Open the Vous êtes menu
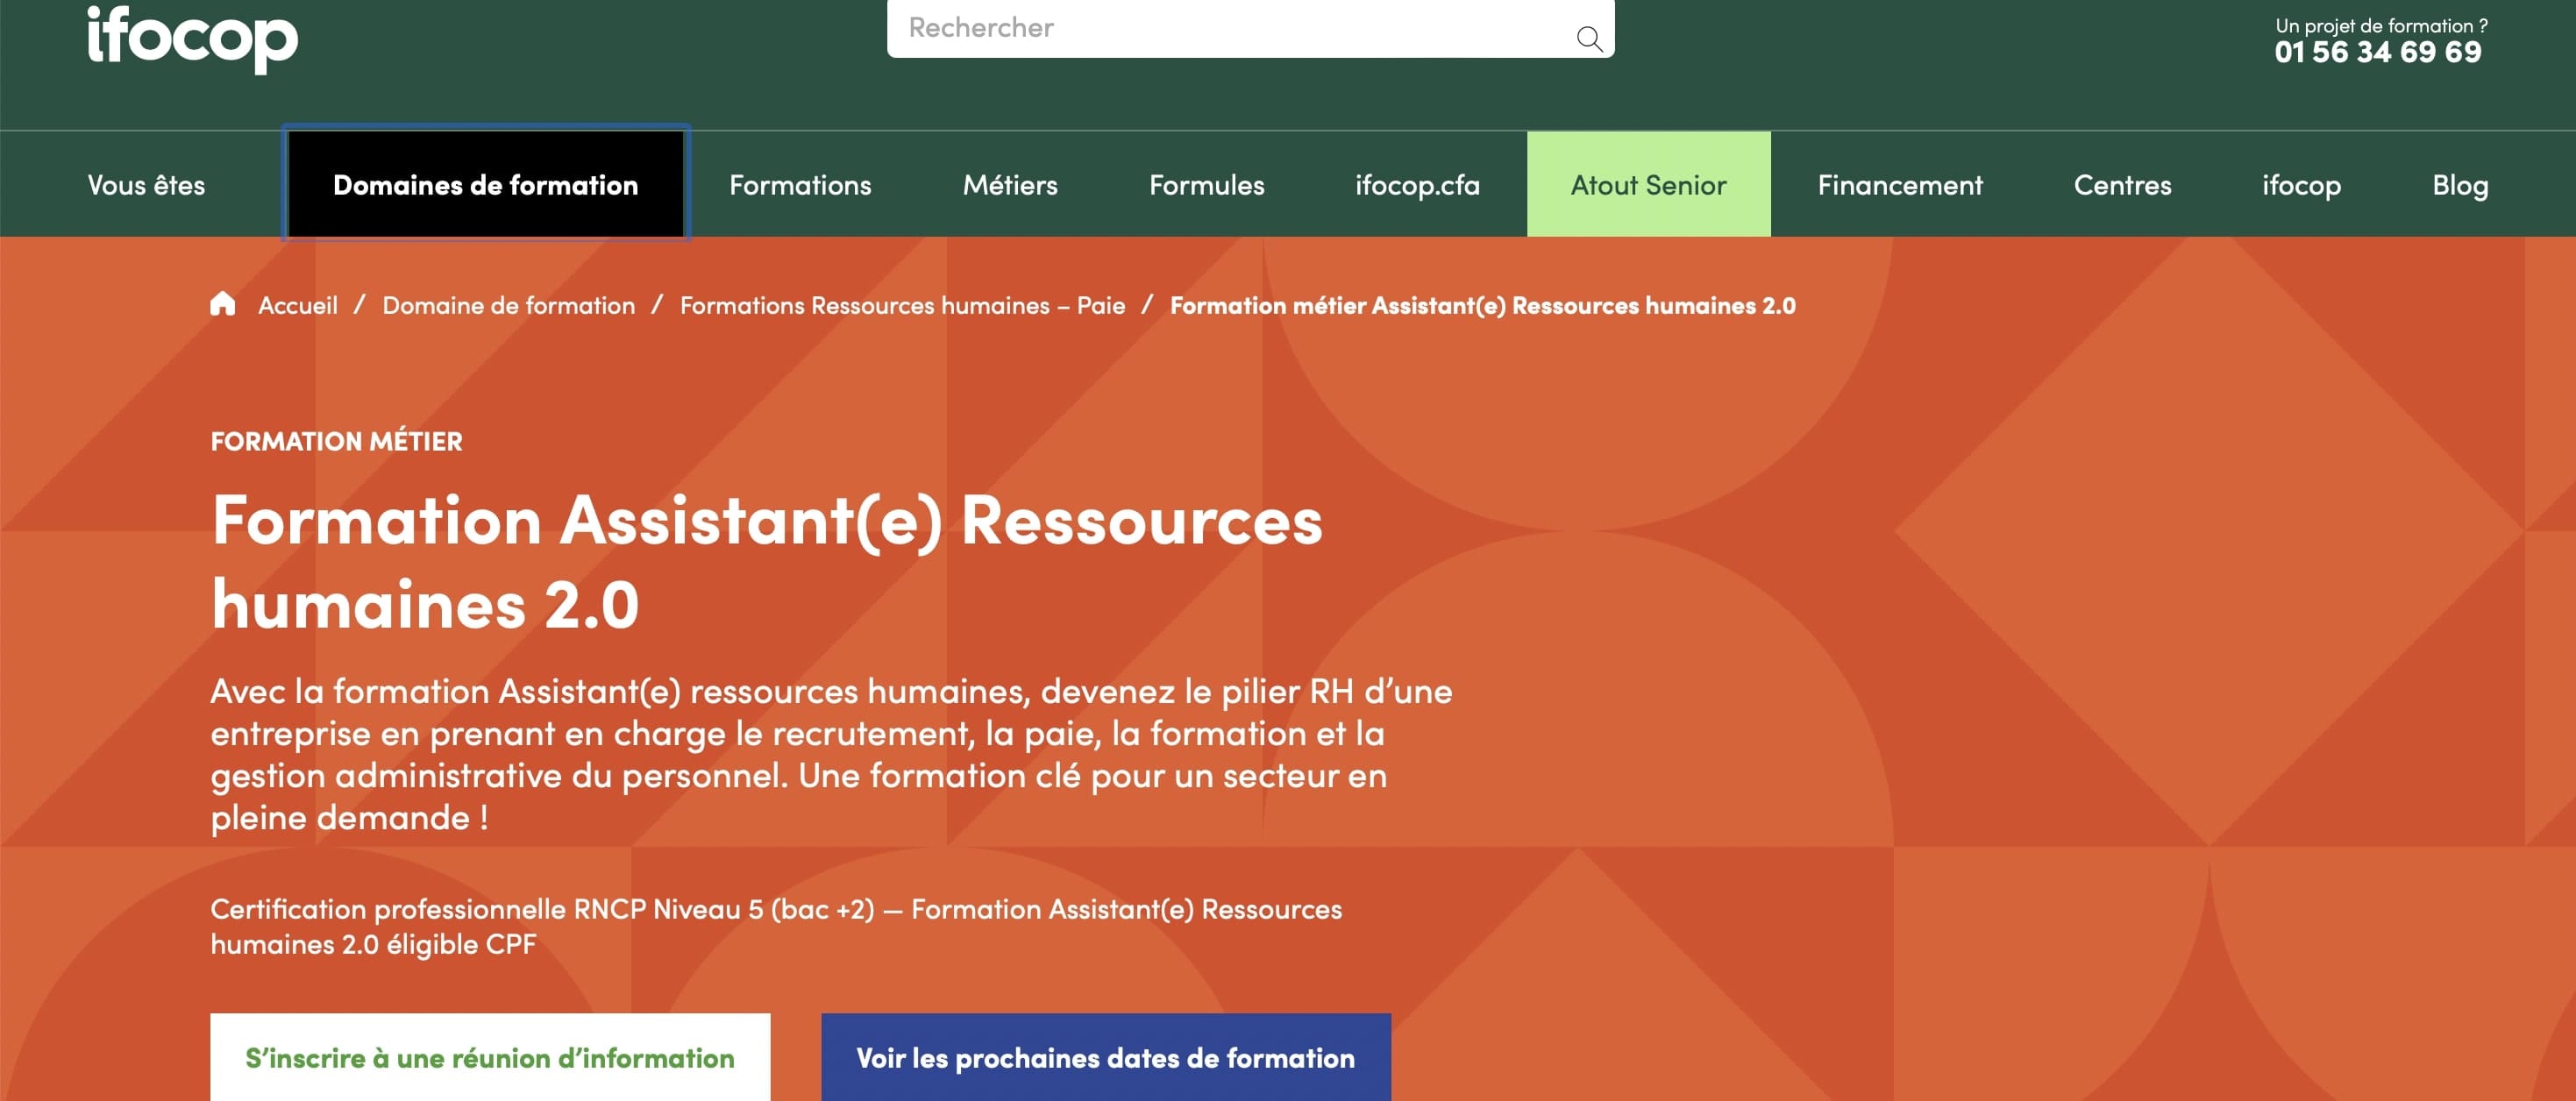This screenshot has height=1101, width=2576. coord(146,185)
